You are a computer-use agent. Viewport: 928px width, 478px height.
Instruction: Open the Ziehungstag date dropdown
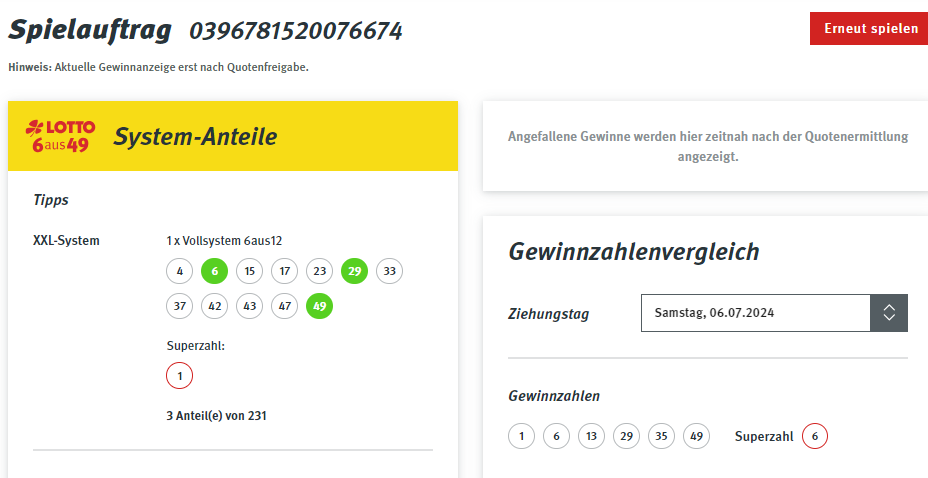click(x=774, y=313)
